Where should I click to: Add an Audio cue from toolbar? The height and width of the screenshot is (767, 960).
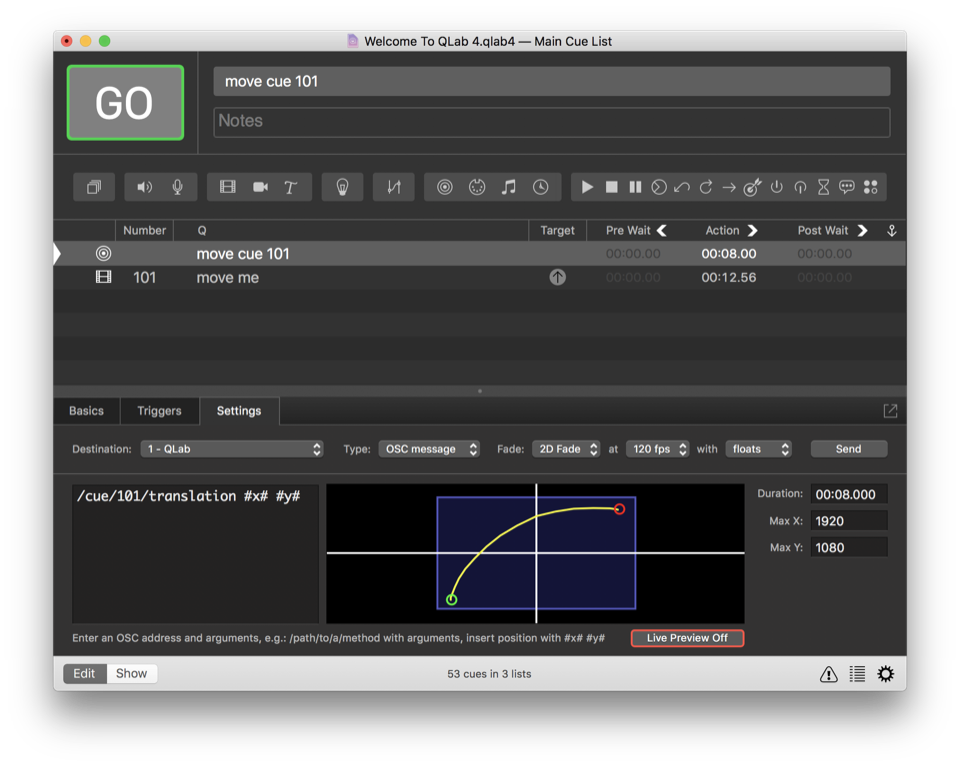tap(145, 187)
